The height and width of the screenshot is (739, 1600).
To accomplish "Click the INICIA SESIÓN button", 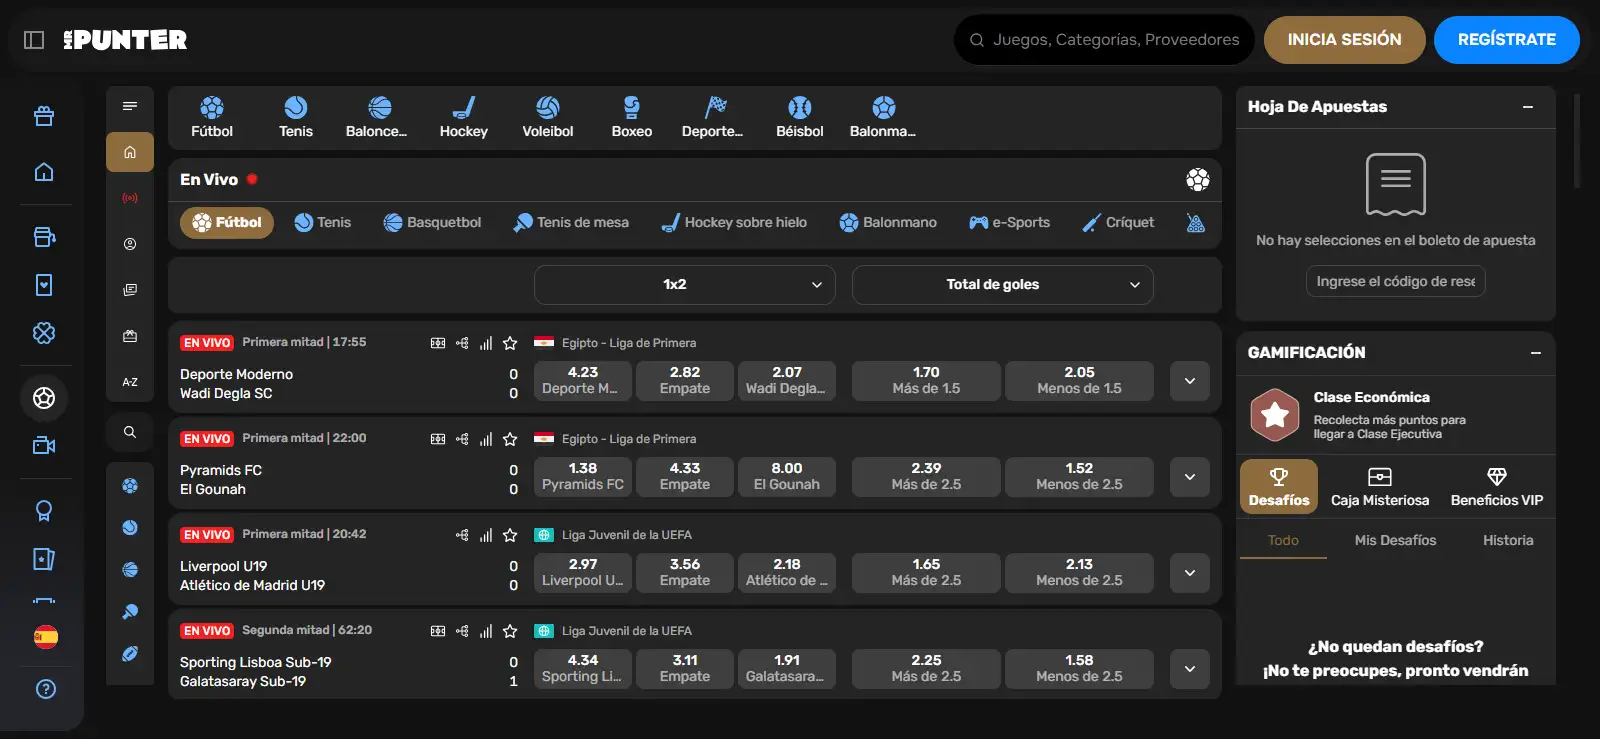I will pos(1345,40).
